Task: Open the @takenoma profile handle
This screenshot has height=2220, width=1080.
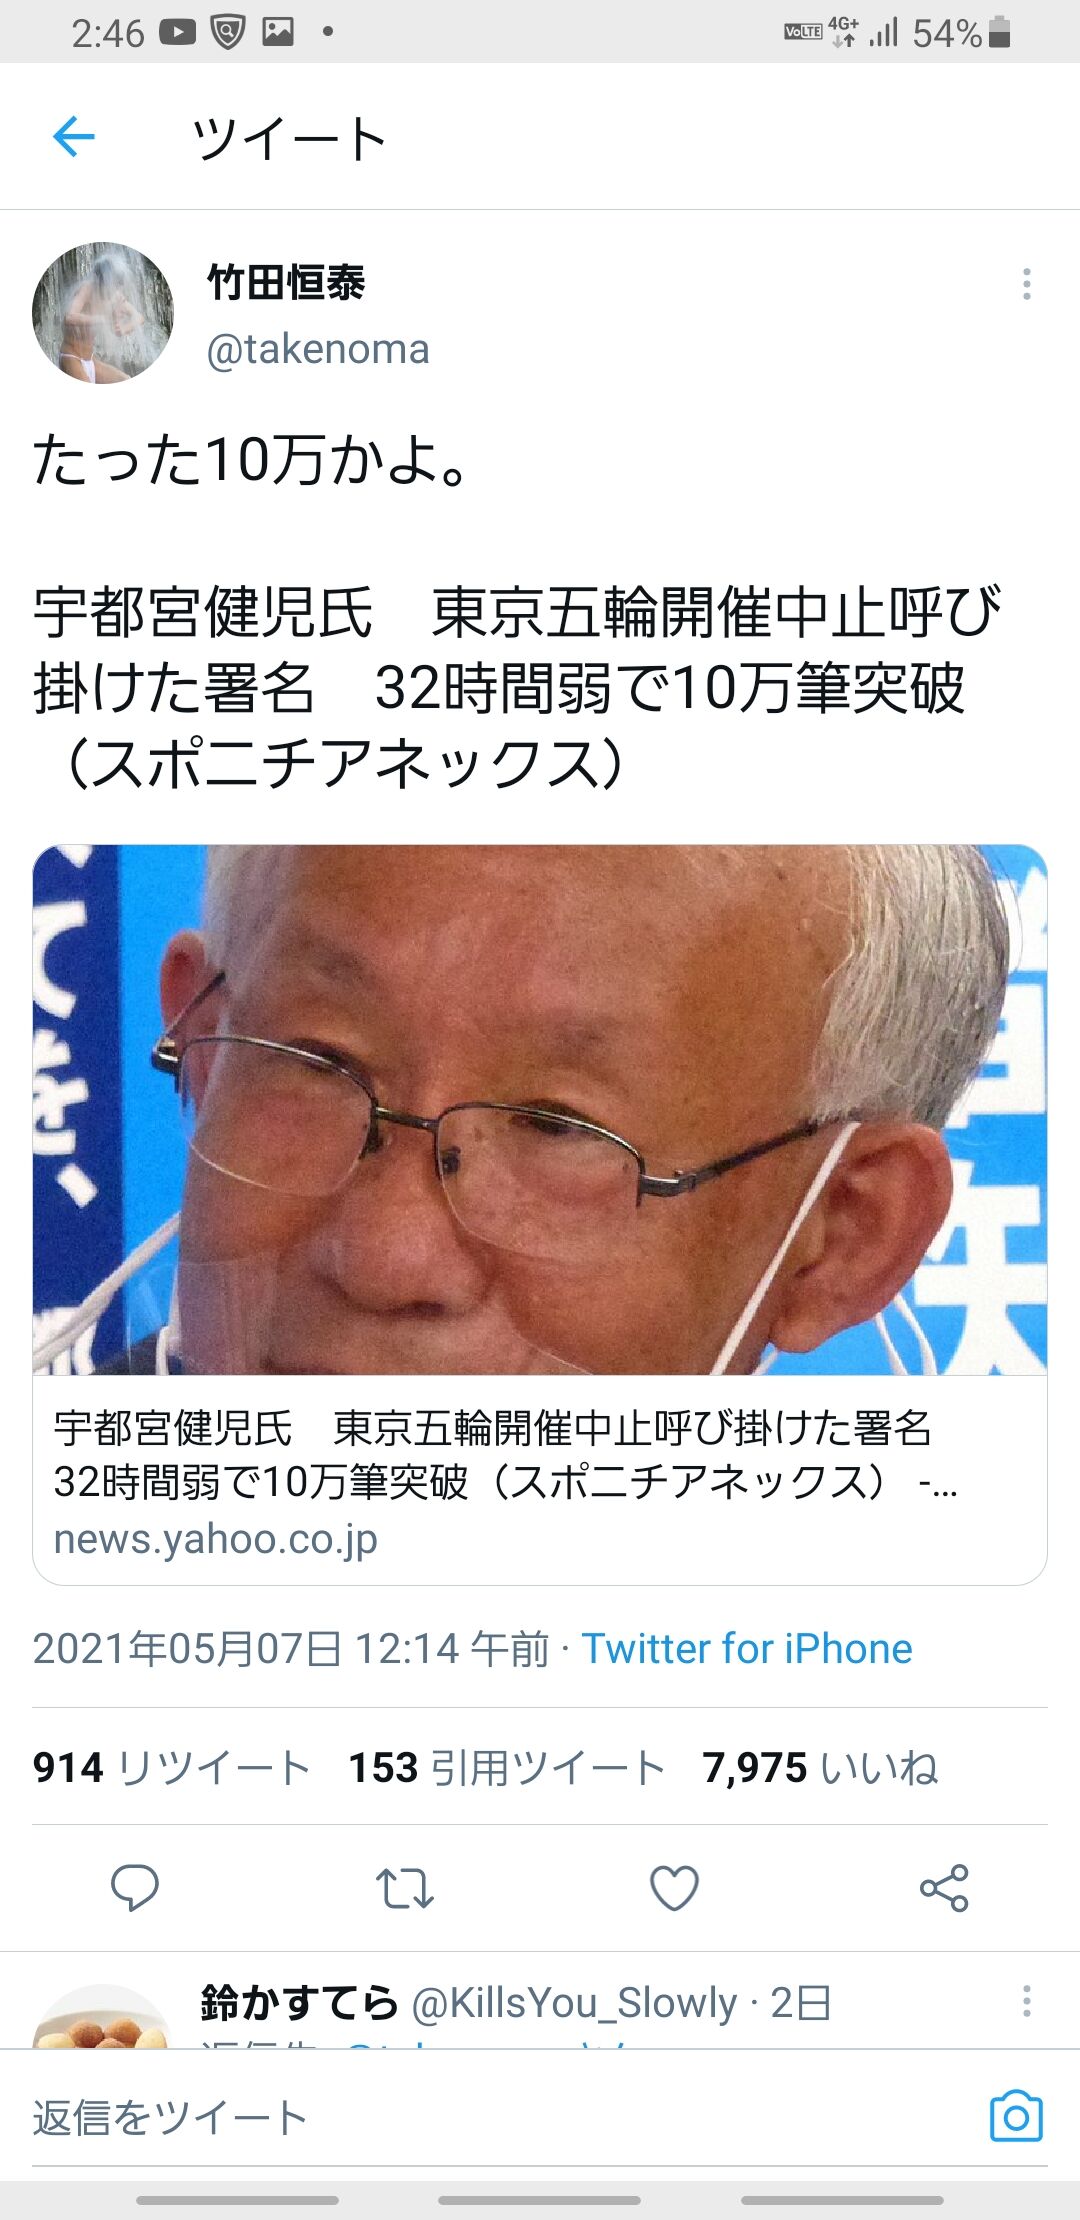Action: pos(318,349)
